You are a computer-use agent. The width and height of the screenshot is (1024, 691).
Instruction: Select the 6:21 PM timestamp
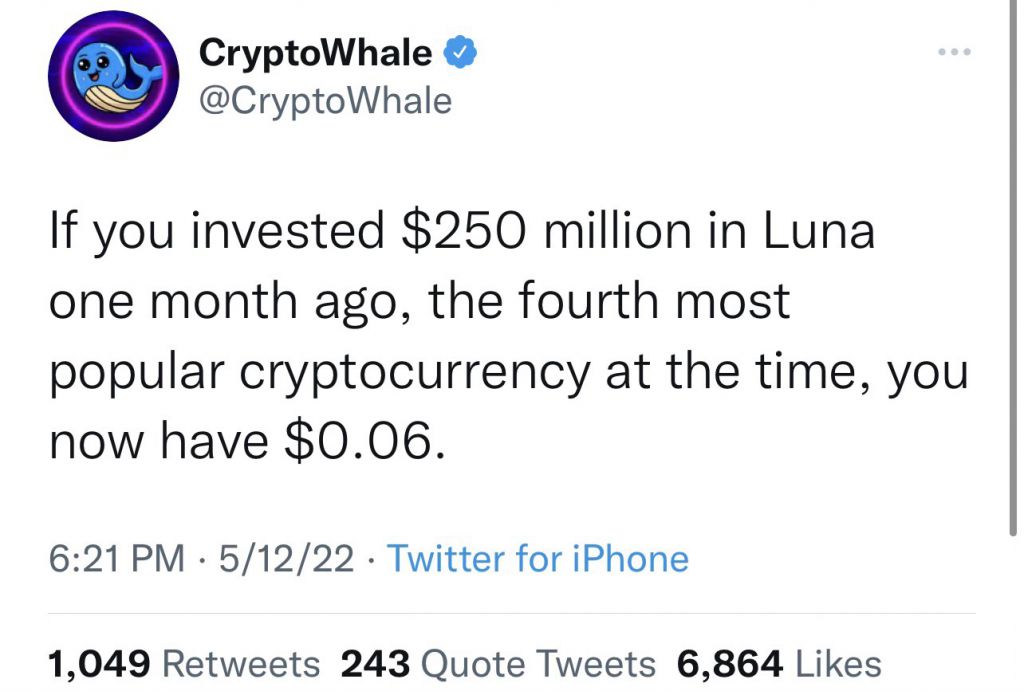[x=117, y=559]
